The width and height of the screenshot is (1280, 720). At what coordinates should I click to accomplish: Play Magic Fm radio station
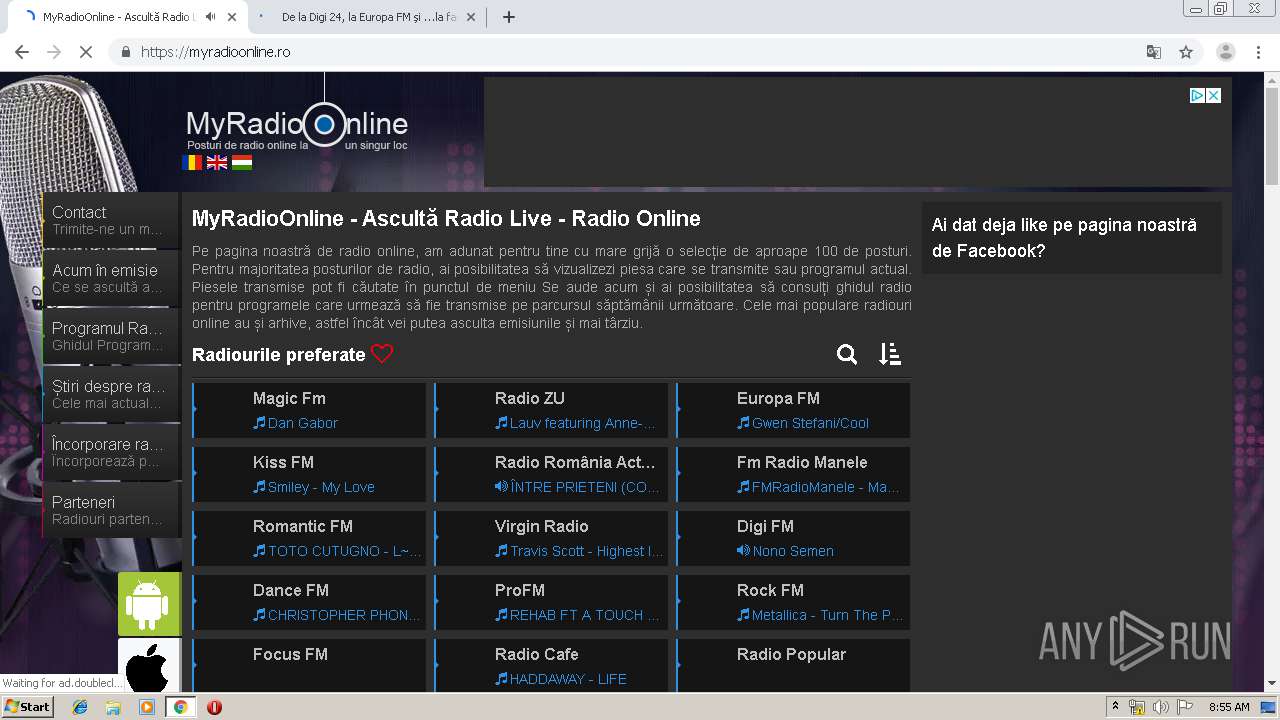[x=309, y=410]
